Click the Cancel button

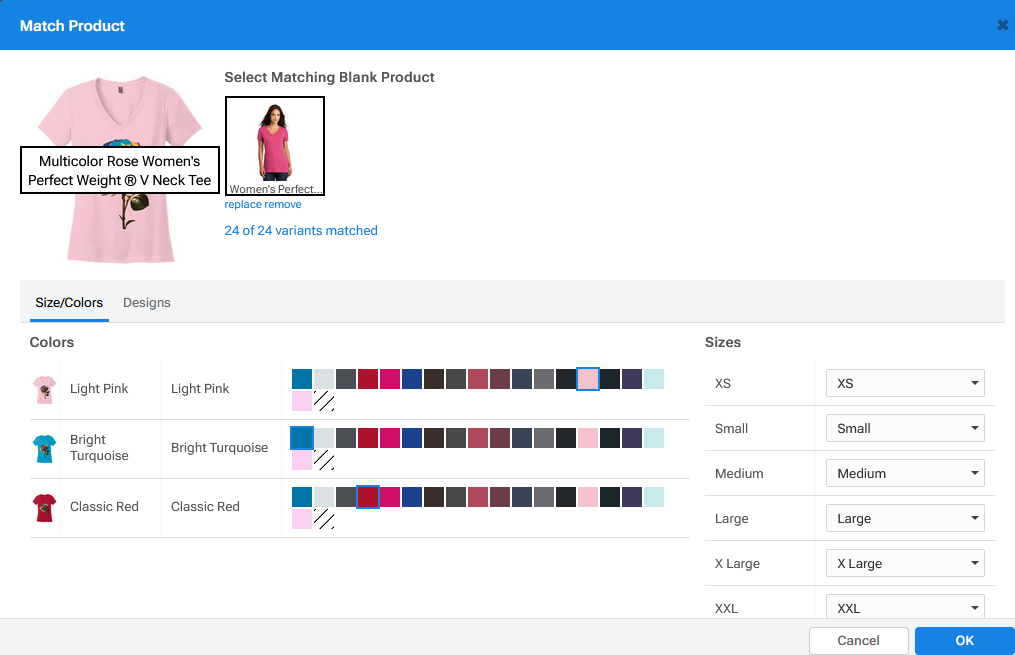tap(858, 640)
